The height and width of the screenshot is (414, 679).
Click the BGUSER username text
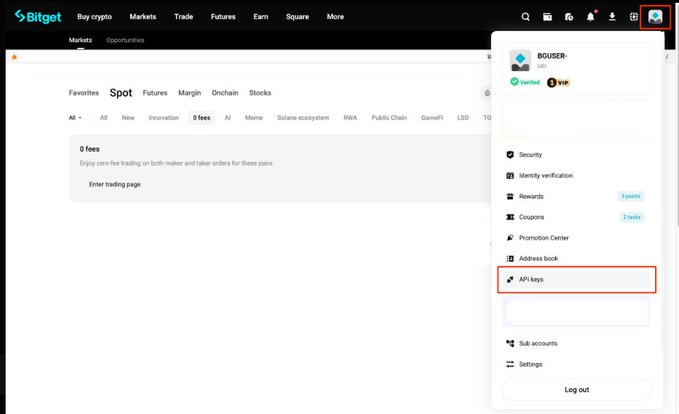[552, 56]
